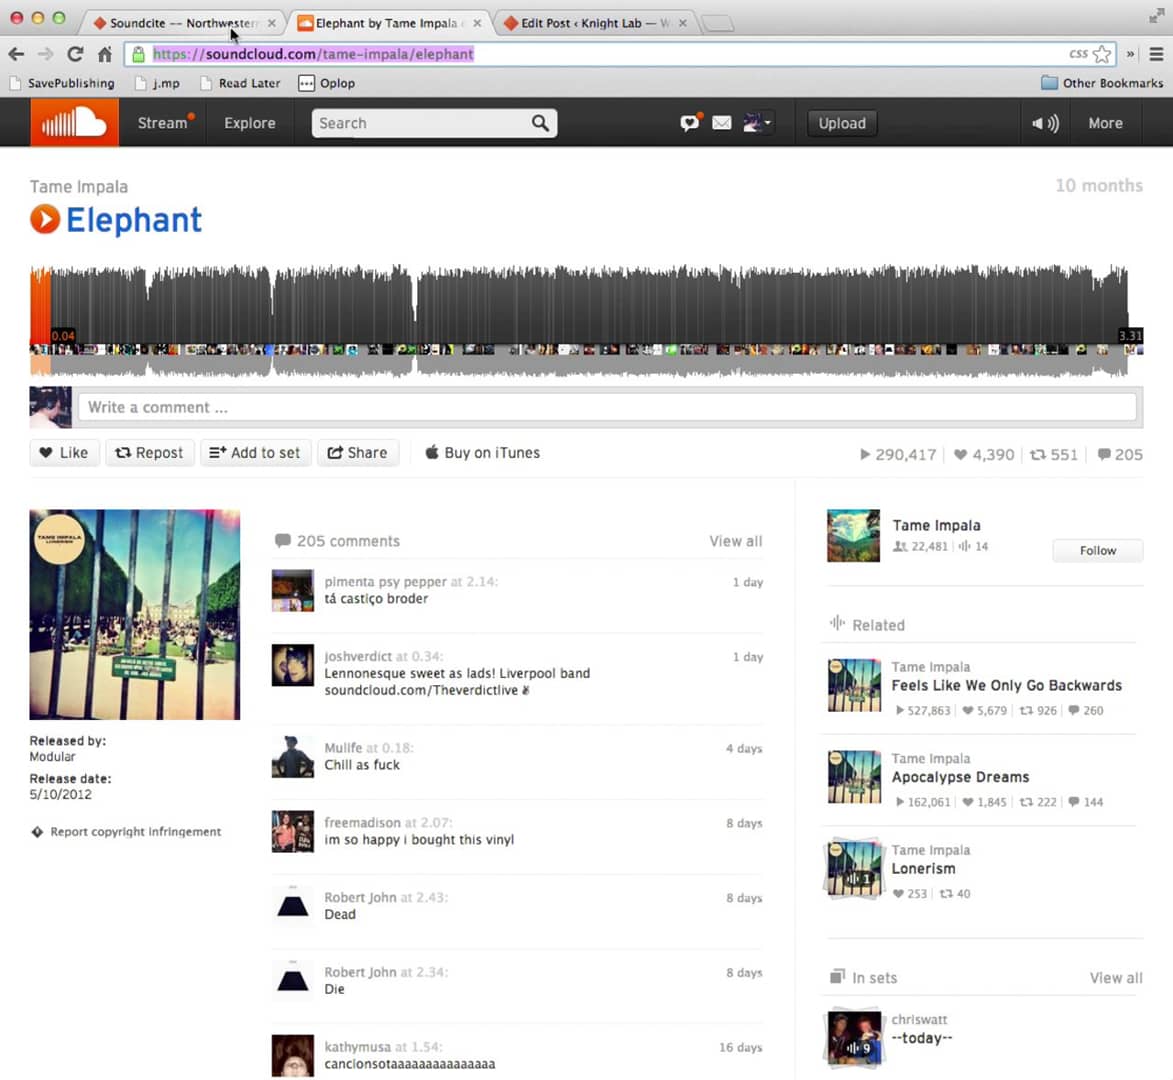Follow Tame Impala
Viewport: 1173px width, 1080px height.
click(1097, 550)
